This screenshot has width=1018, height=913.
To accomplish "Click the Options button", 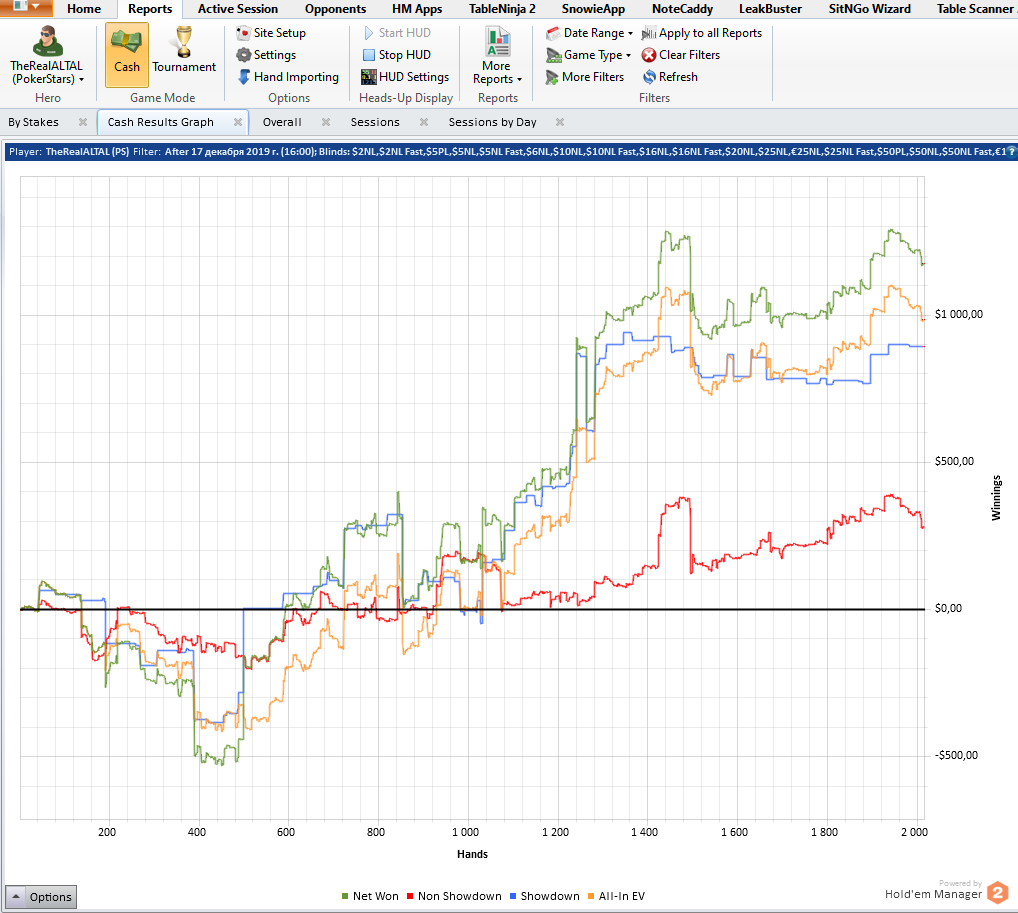I will click(41, 896).
